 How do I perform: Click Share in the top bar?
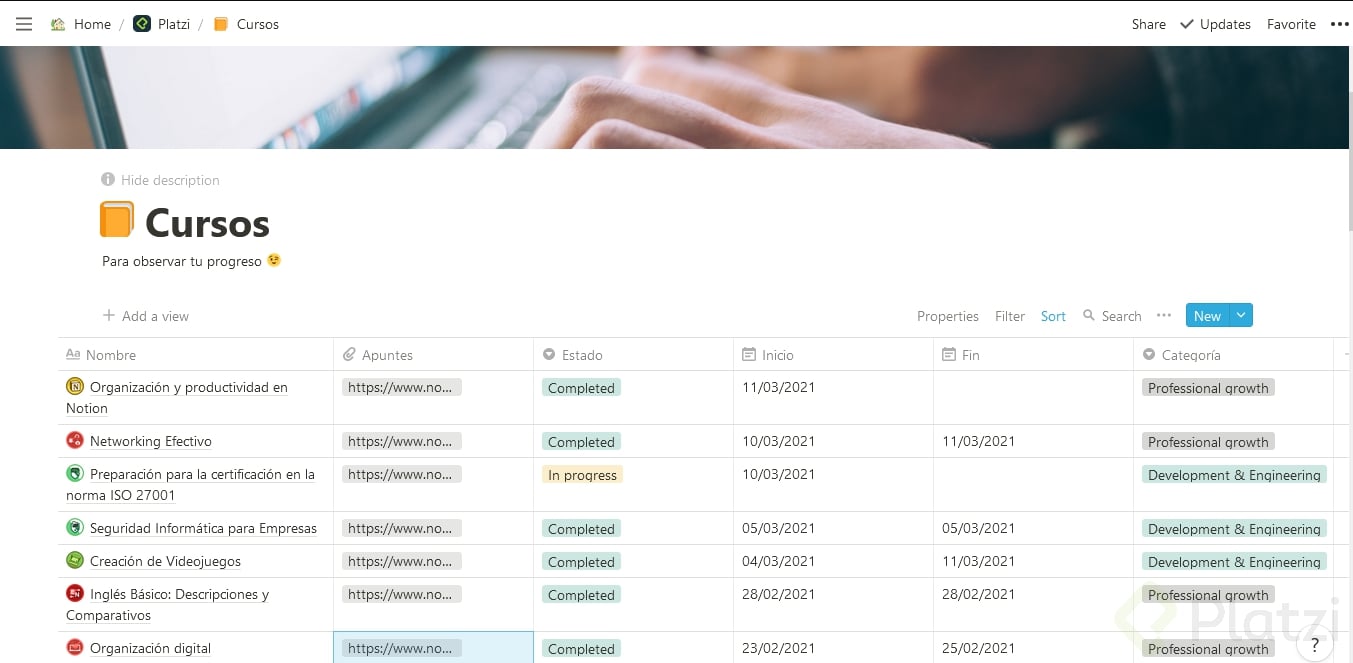pos(1148,24)
